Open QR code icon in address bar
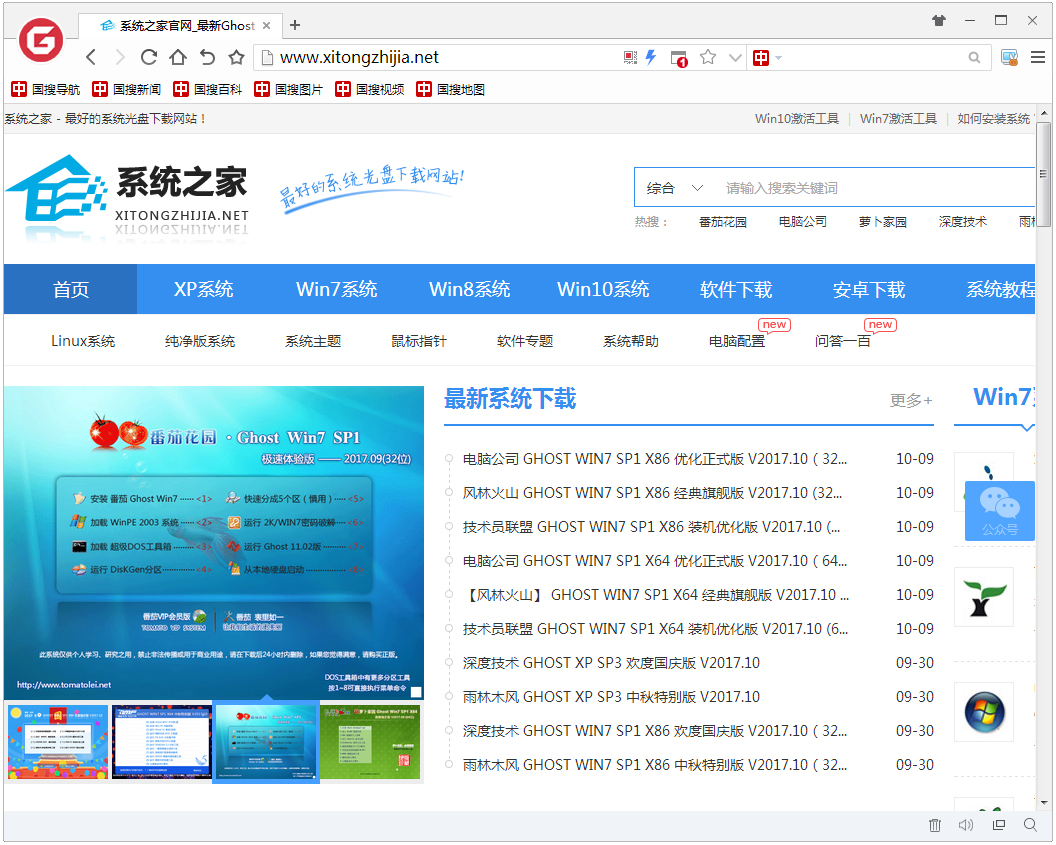Image resolution: width=1056 pixels, height=845 pixels. click(630, 58)
